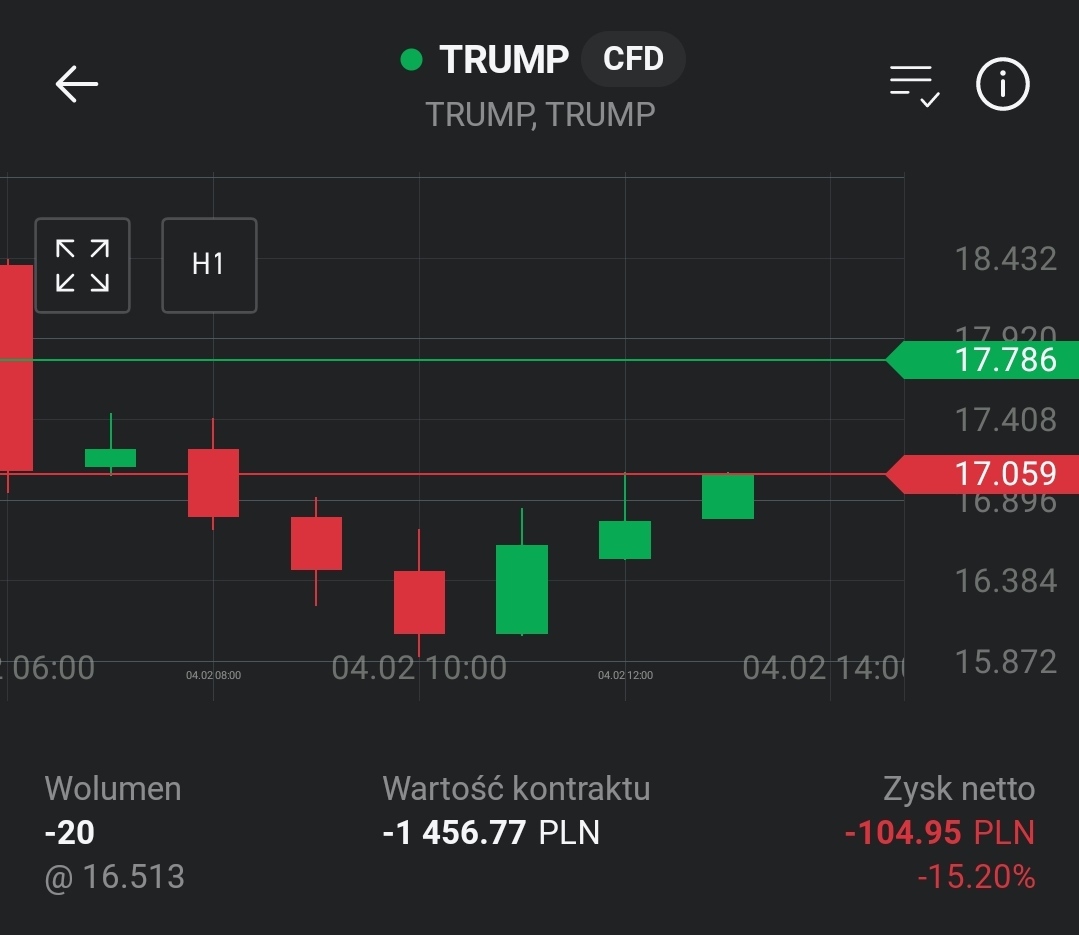This screenshot has height=935, width=1079.
Task: Click the red 17.059 price tag
Action: 983,473
